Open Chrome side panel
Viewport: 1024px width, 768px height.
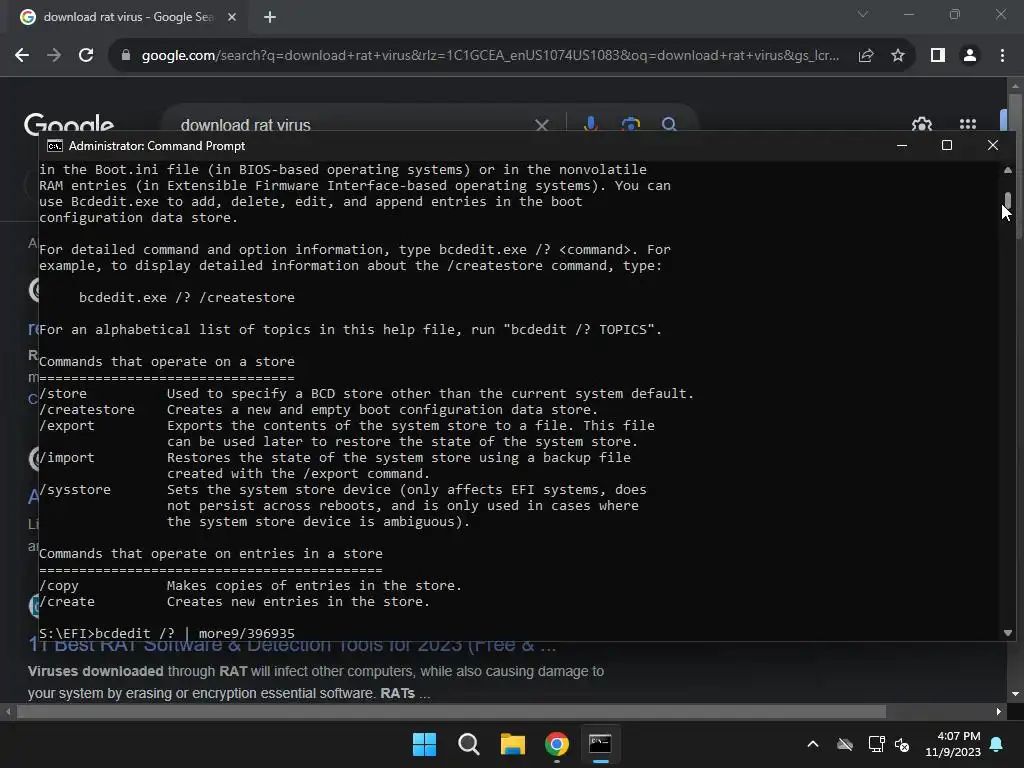point(938,56)
